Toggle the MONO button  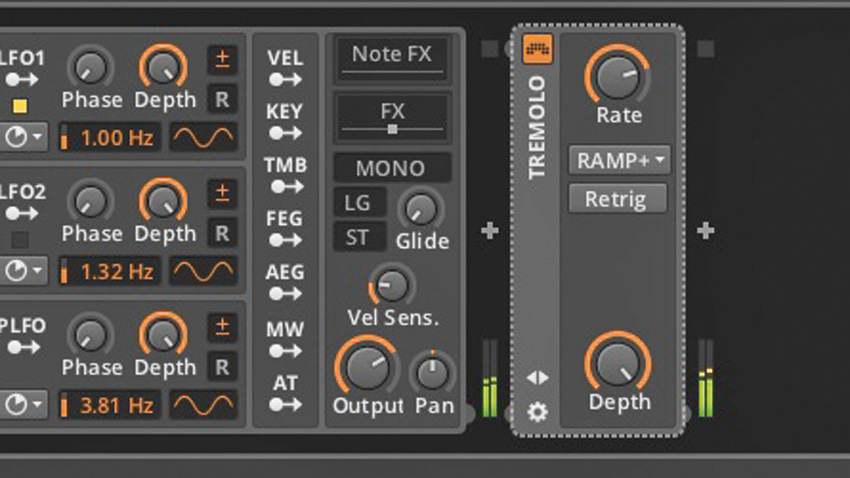(x=392, y=168)
